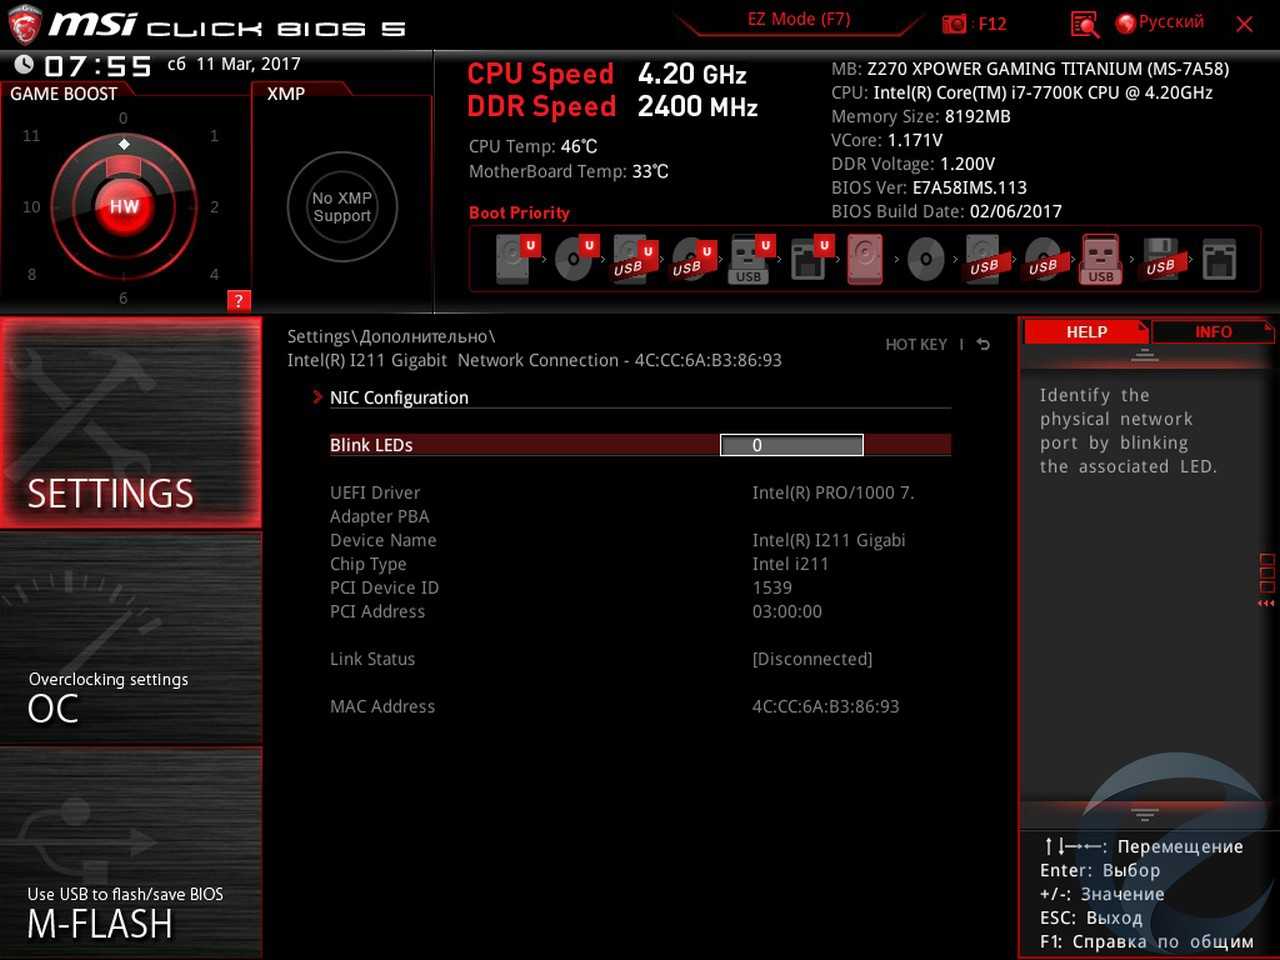Screen dimensions: 1280x960
Task: Toggle the Game Boost HW knob
Action: pyautogui.click(x=124, y=207)
